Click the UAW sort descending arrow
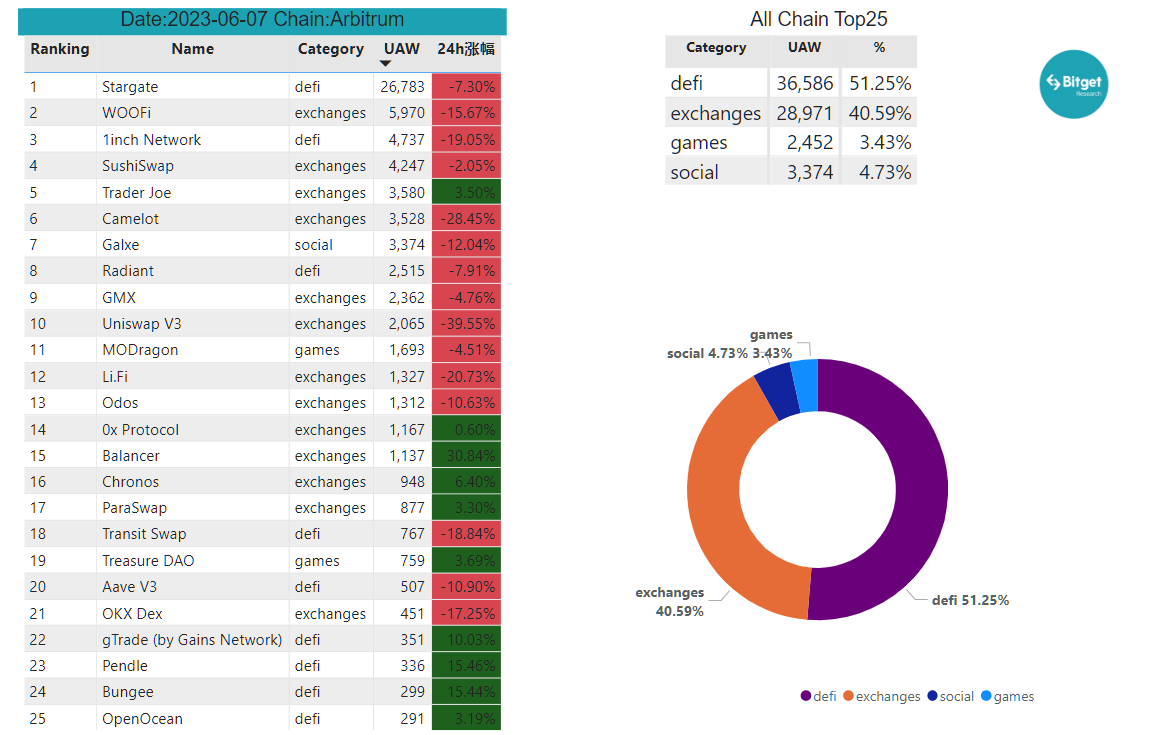1171x735 pixels. 385,64
